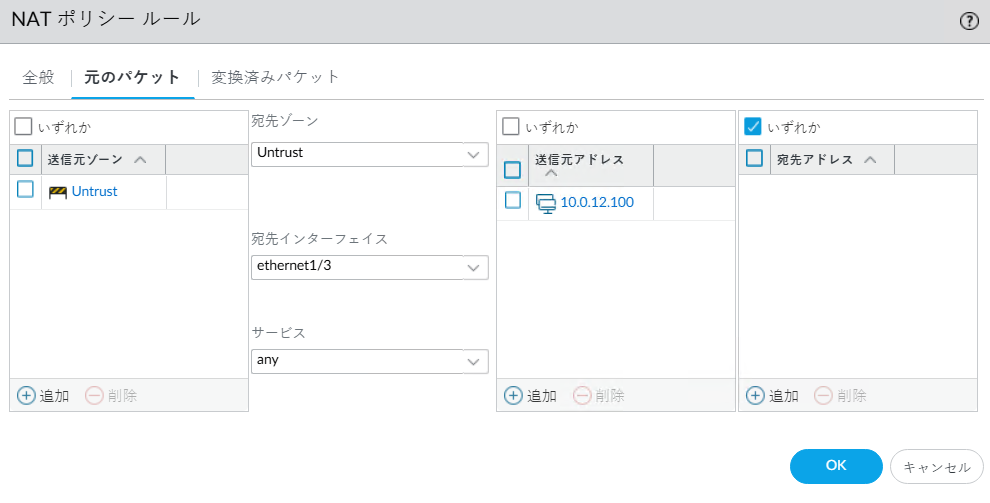This screenshot has height=503, width=990.
Task: Select the checkbox in the Untrust zone row
Action: click(26, 190)
